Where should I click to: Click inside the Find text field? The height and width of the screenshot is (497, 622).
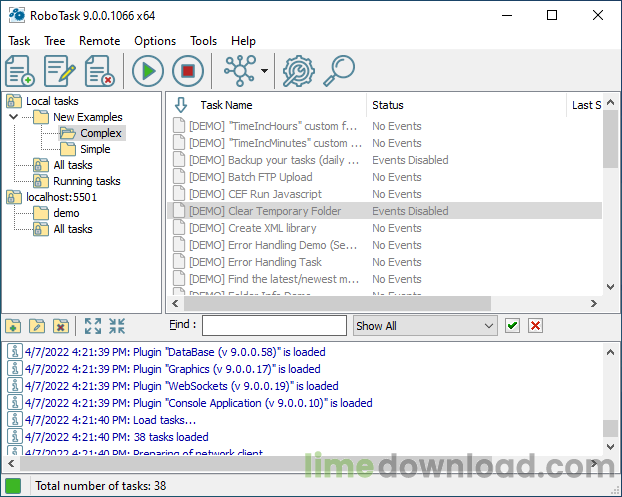point(274,326)
